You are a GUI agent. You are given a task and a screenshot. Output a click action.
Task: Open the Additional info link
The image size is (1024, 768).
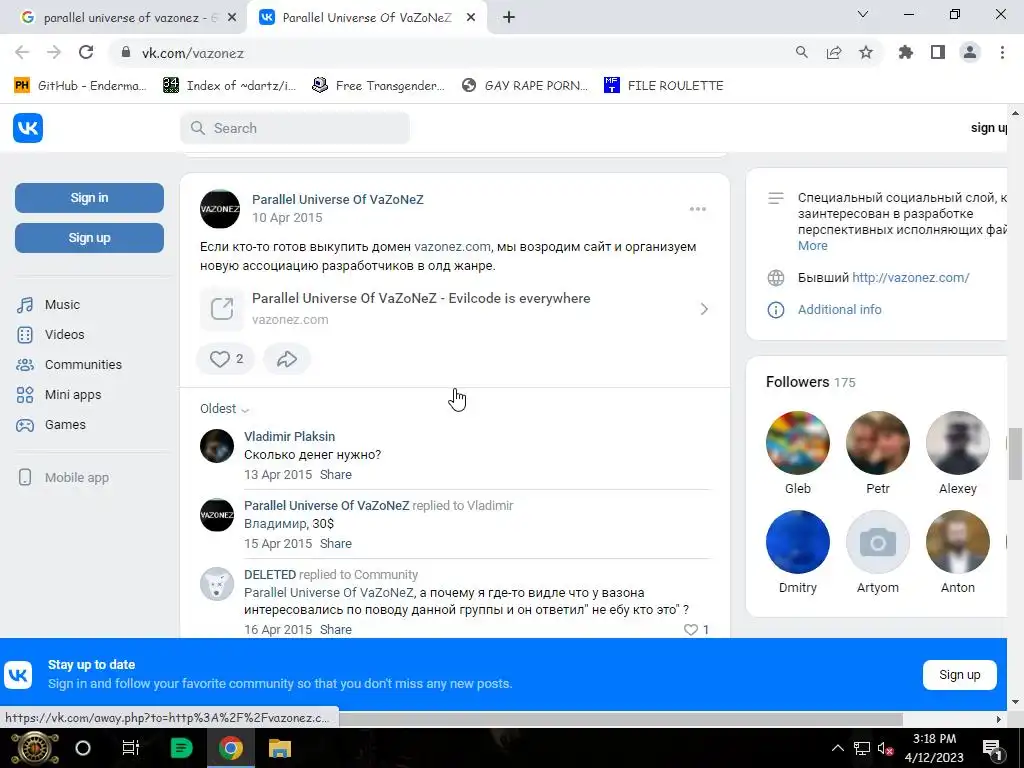[839, 310]
